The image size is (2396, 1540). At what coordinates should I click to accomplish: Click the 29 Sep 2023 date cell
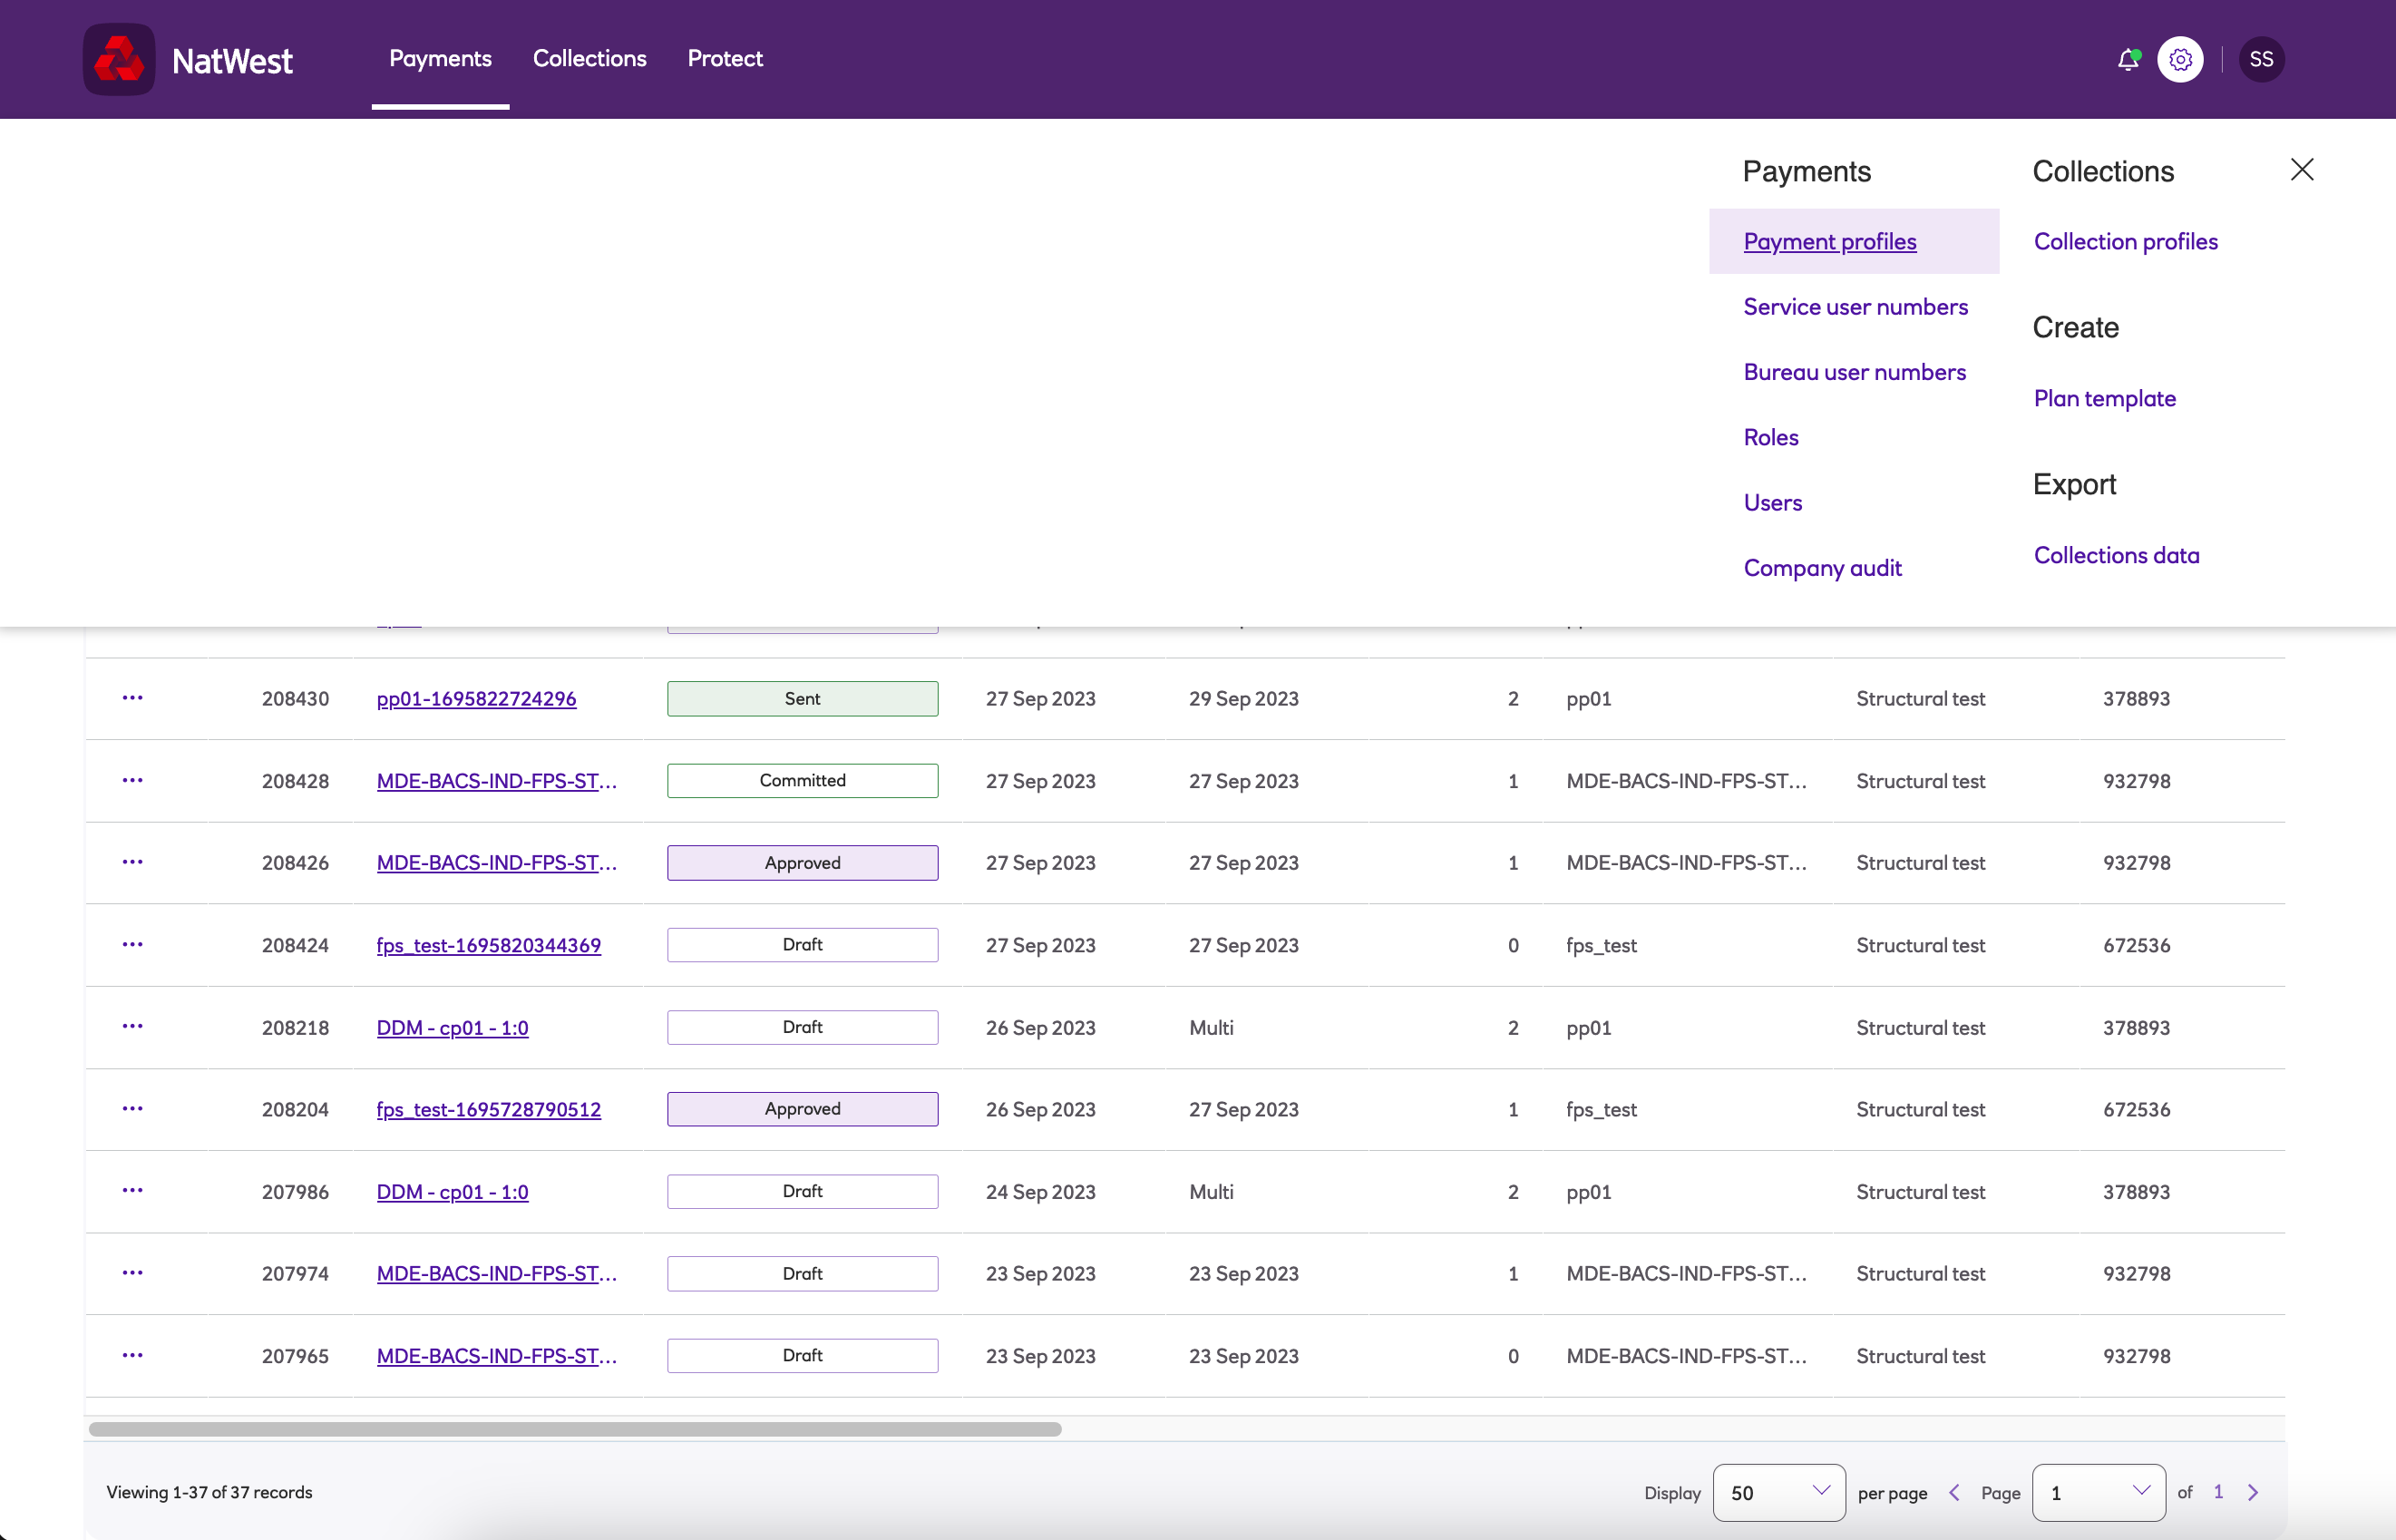point(1243,698)
